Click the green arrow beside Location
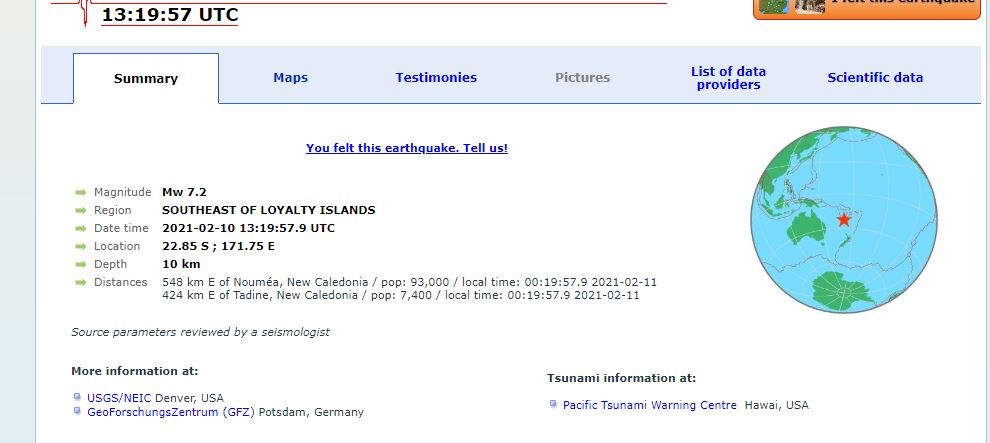 coord(80,246)
